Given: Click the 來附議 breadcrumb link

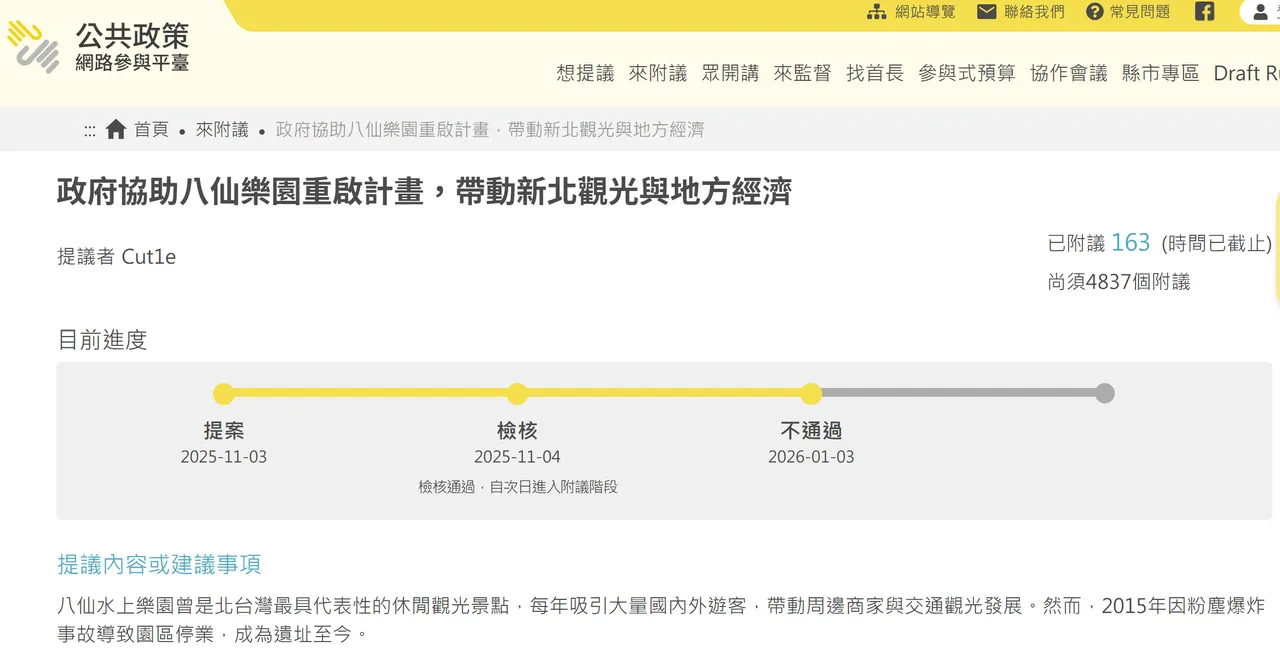Looking at the screenshot, I should click(x=222, y=130).
